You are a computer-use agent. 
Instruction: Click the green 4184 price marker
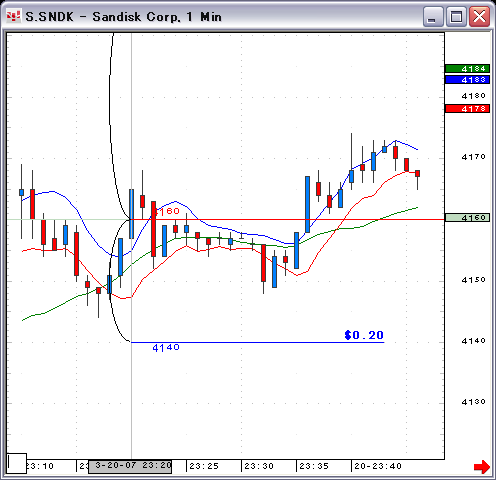click(467, 69)
